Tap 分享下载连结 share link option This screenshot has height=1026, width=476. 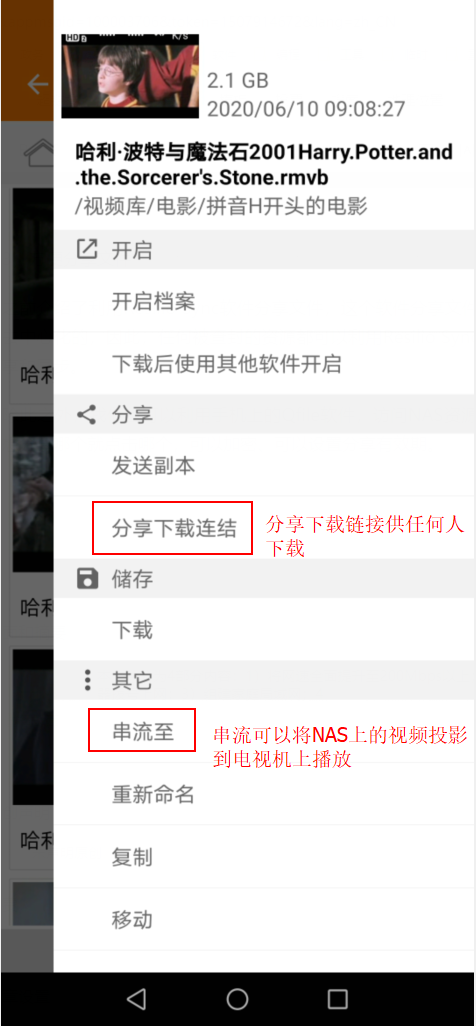point(173,528)
